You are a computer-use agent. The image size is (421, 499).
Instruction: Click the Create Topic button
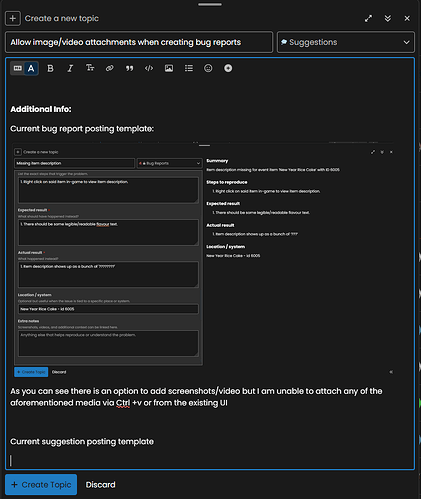click(41, 485)
